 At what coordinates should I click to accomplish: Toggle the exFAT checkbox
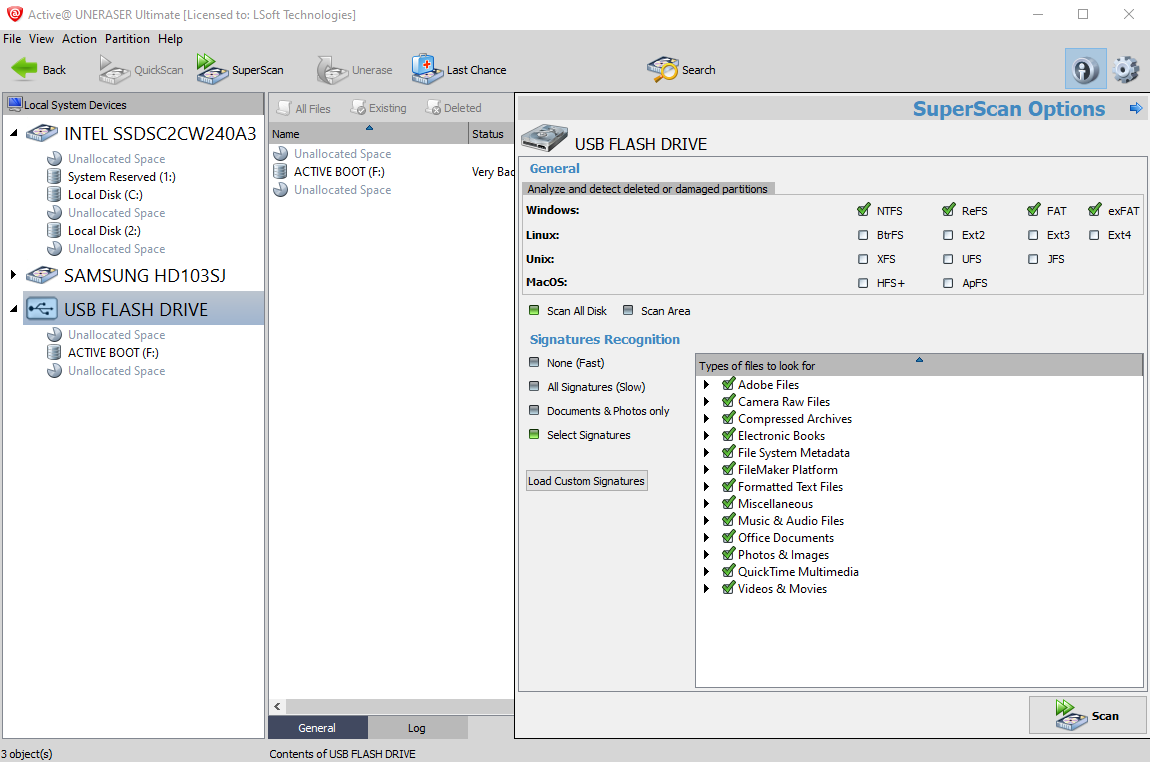click(x=1095, y=210)
